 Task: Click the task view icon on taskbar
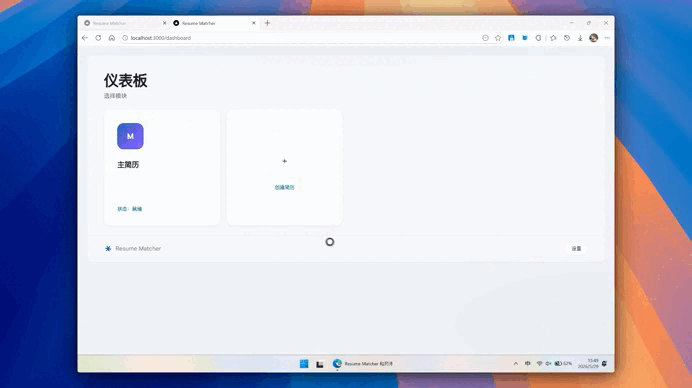[x=320, y=364]
